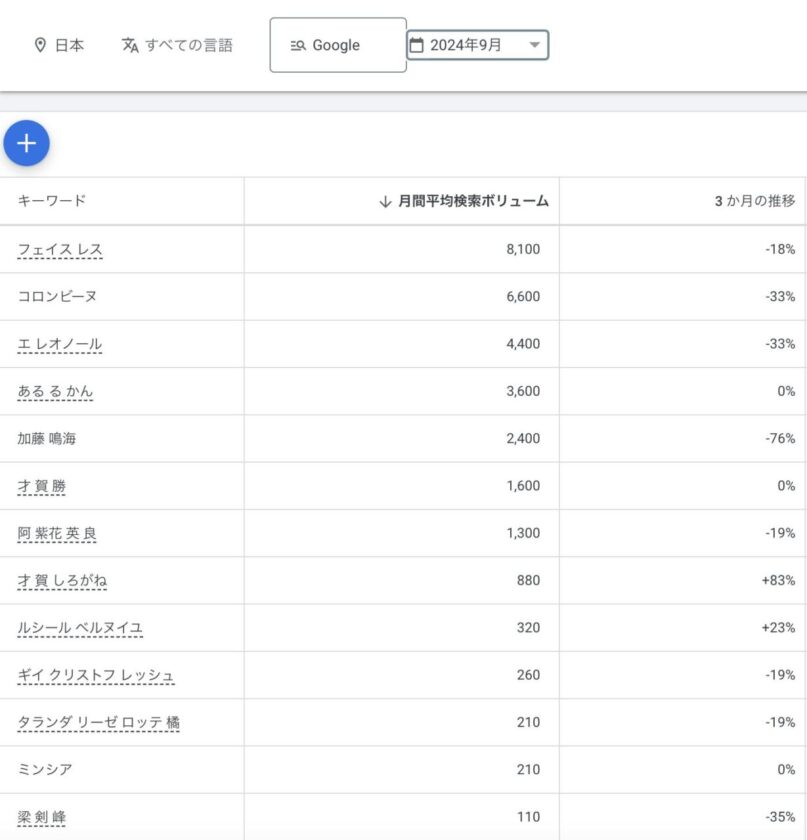Click the -18% trend for フェイス レス
The width and height of the screenshot is (807, 840).
[x=780, y=249]
